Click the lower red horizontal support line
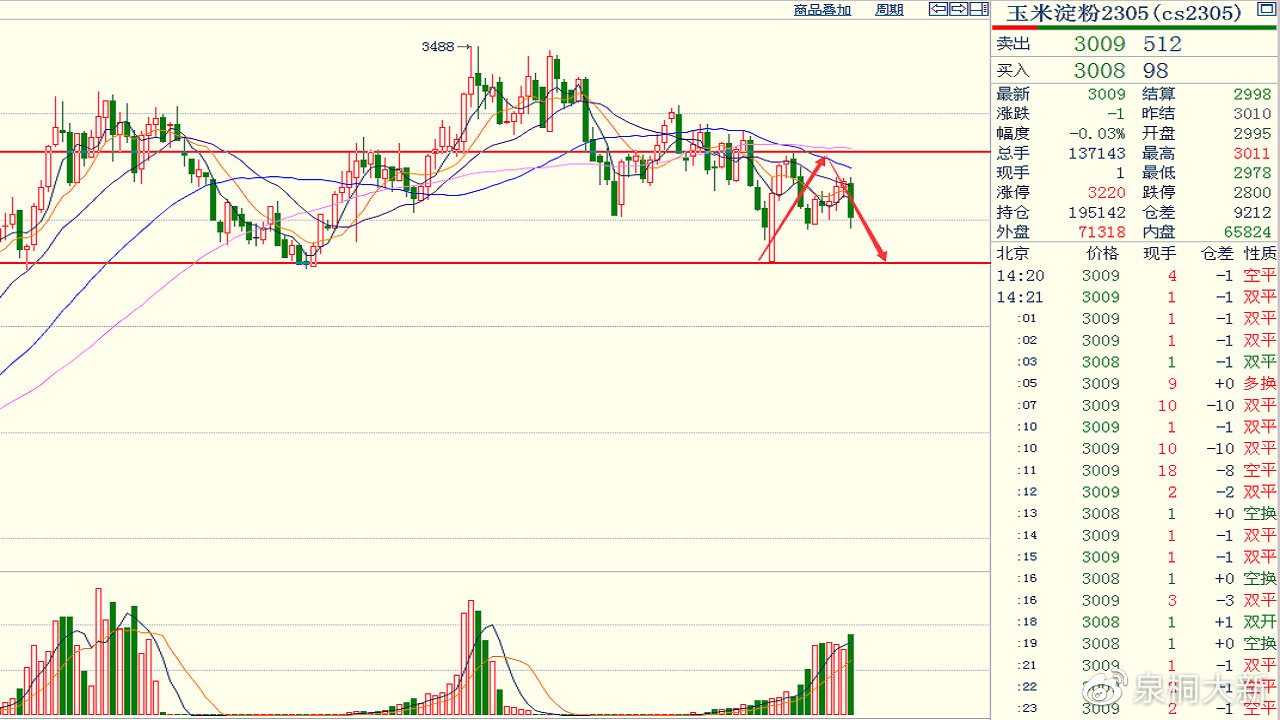 pos(500,263)
